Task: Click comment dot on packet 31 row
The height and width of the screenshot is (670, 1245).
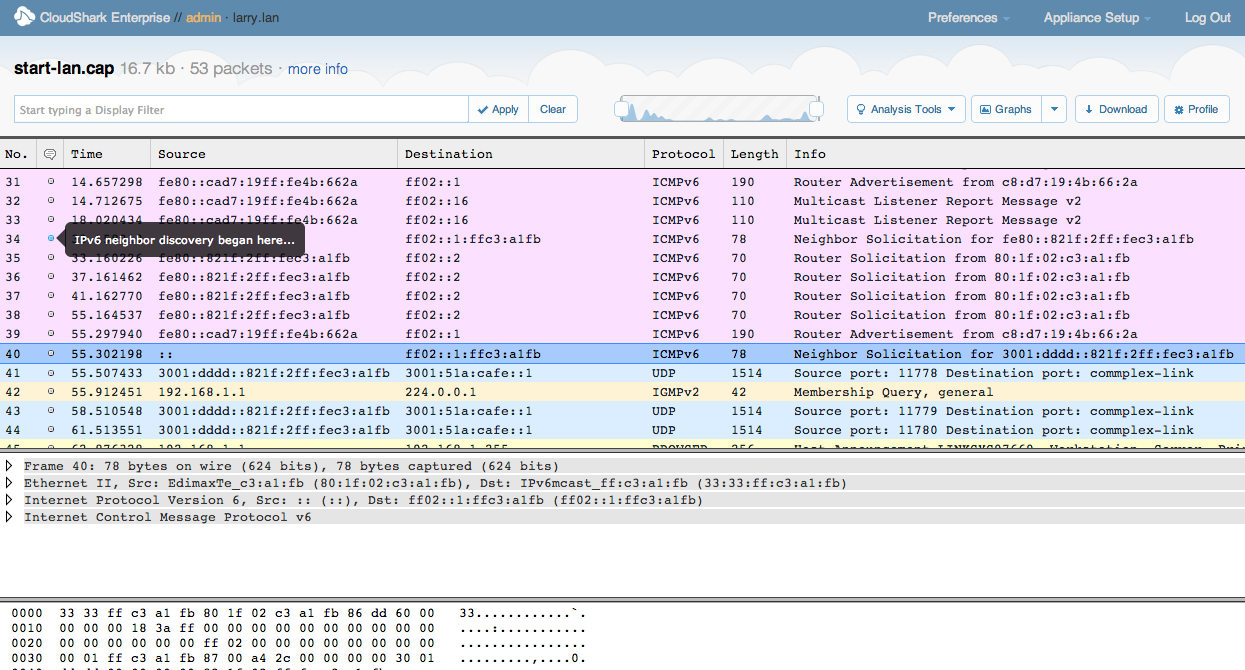Action: click(51, 182)
